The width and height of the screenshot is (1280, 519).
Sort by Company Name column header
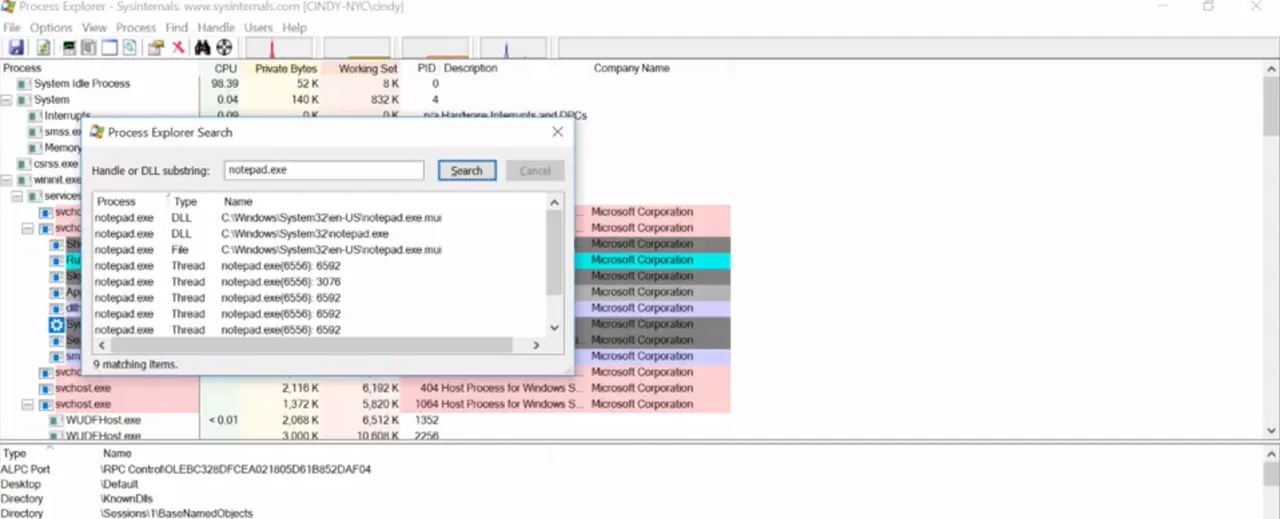click(632, 68)
